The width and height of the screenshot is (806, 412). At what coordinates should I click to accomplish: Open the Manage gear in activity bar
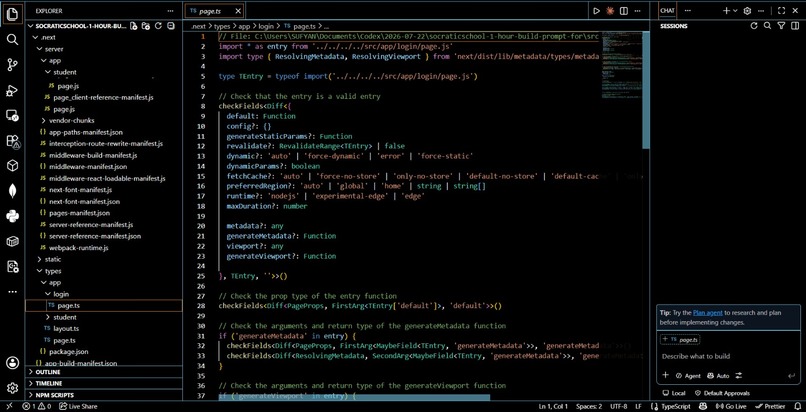[x=12, y=388]
